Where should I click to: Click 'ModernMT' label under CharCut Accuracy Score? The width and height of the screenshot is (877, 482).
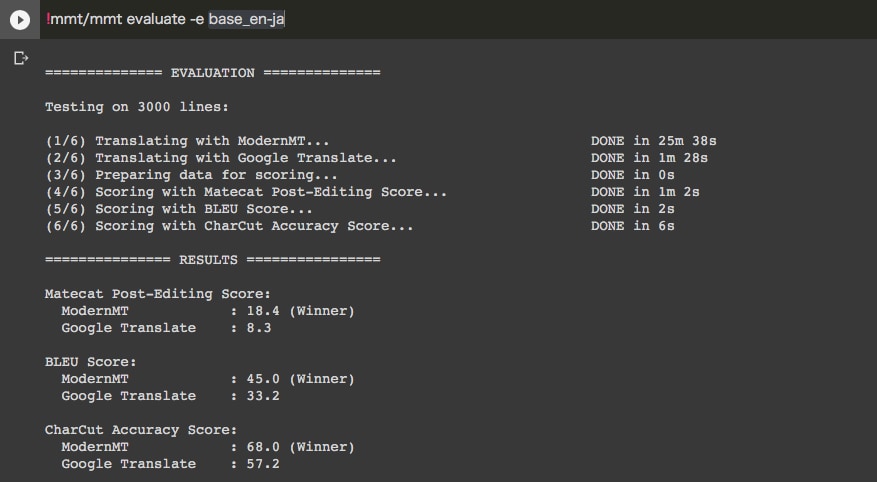95,447
